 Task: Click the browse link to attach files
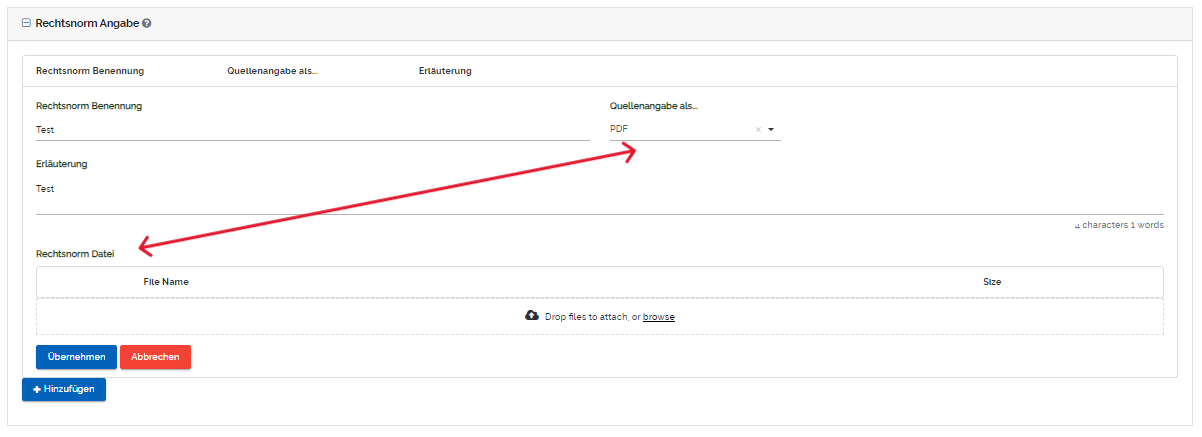point(658,317)
